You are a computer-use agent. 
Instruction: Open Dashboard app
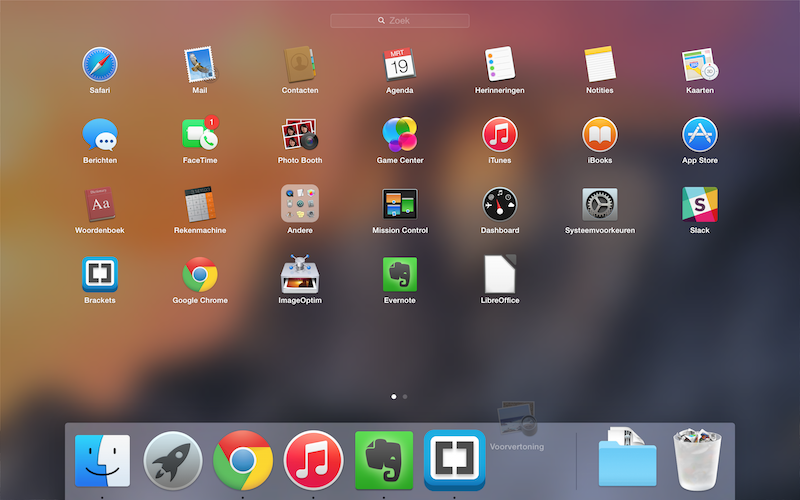pos(499,204)
